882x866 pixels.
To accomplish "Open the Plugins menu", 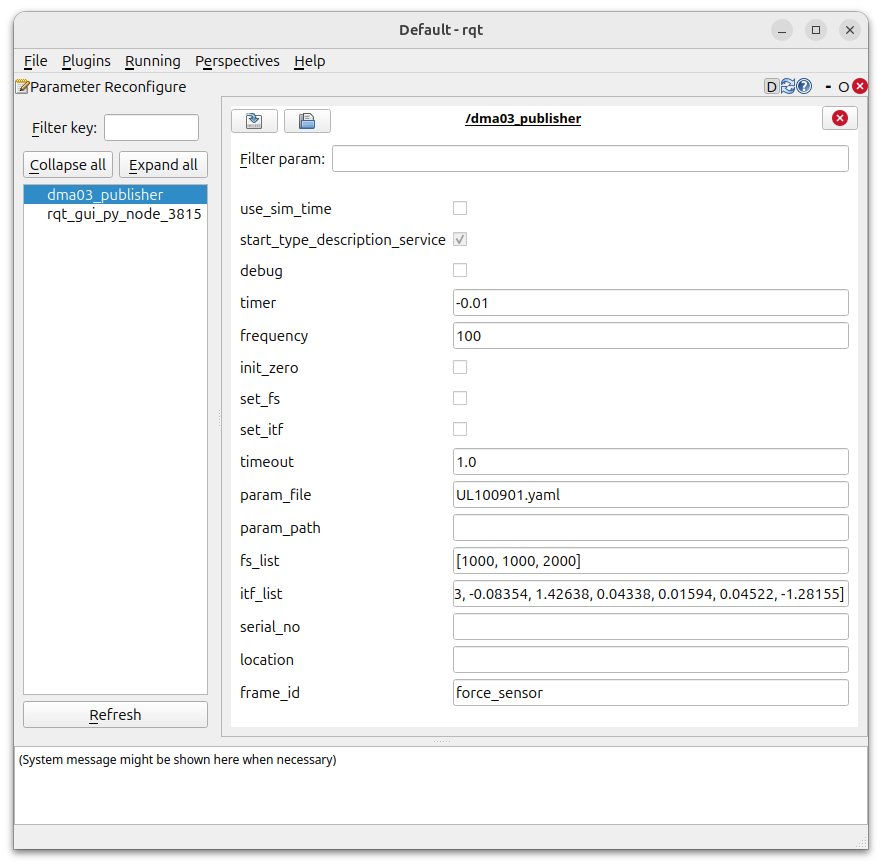I will 86,61.
